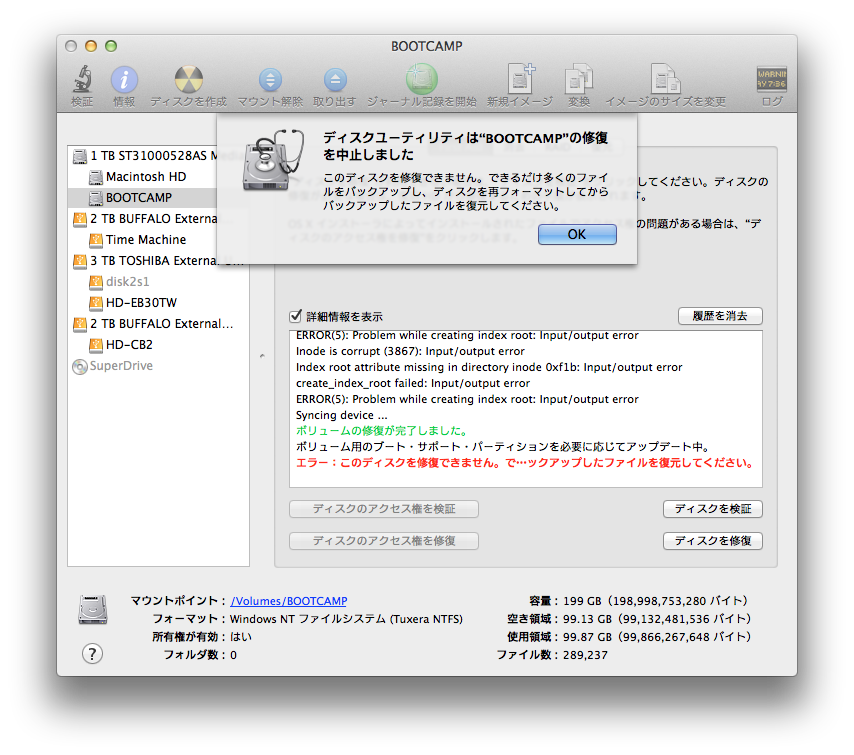Click the HD-EB30TW orange drive icon
The width and height of the screenshot is (854, 755).
[95, 303]
